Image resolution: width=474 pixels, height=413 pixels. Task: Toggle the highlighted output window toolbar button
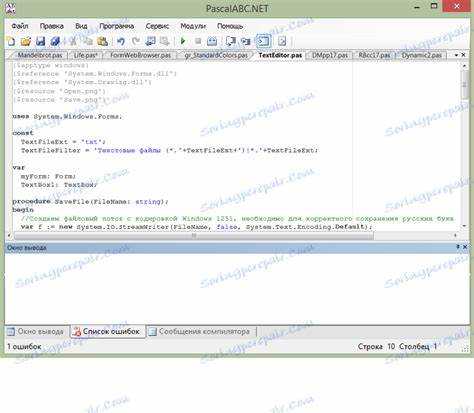click(x=263, y=41)
